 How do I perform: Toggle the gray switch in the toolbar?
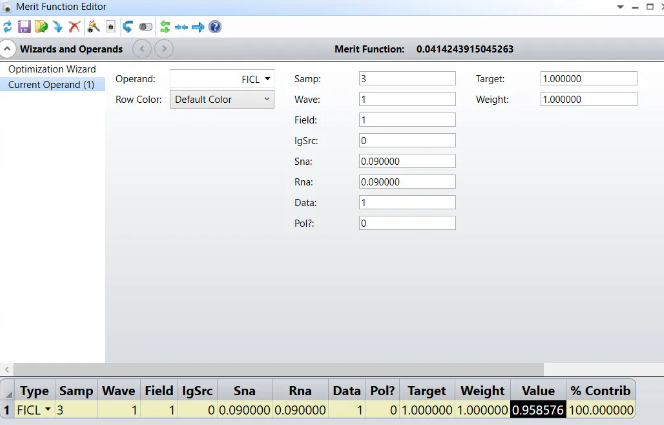(x=145, y=27)
